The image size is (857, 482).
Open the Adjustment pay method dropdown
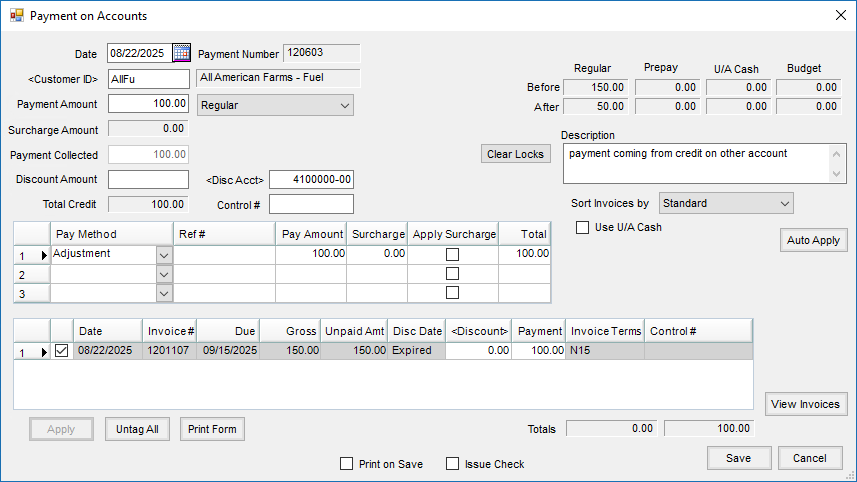coord(164,255)
